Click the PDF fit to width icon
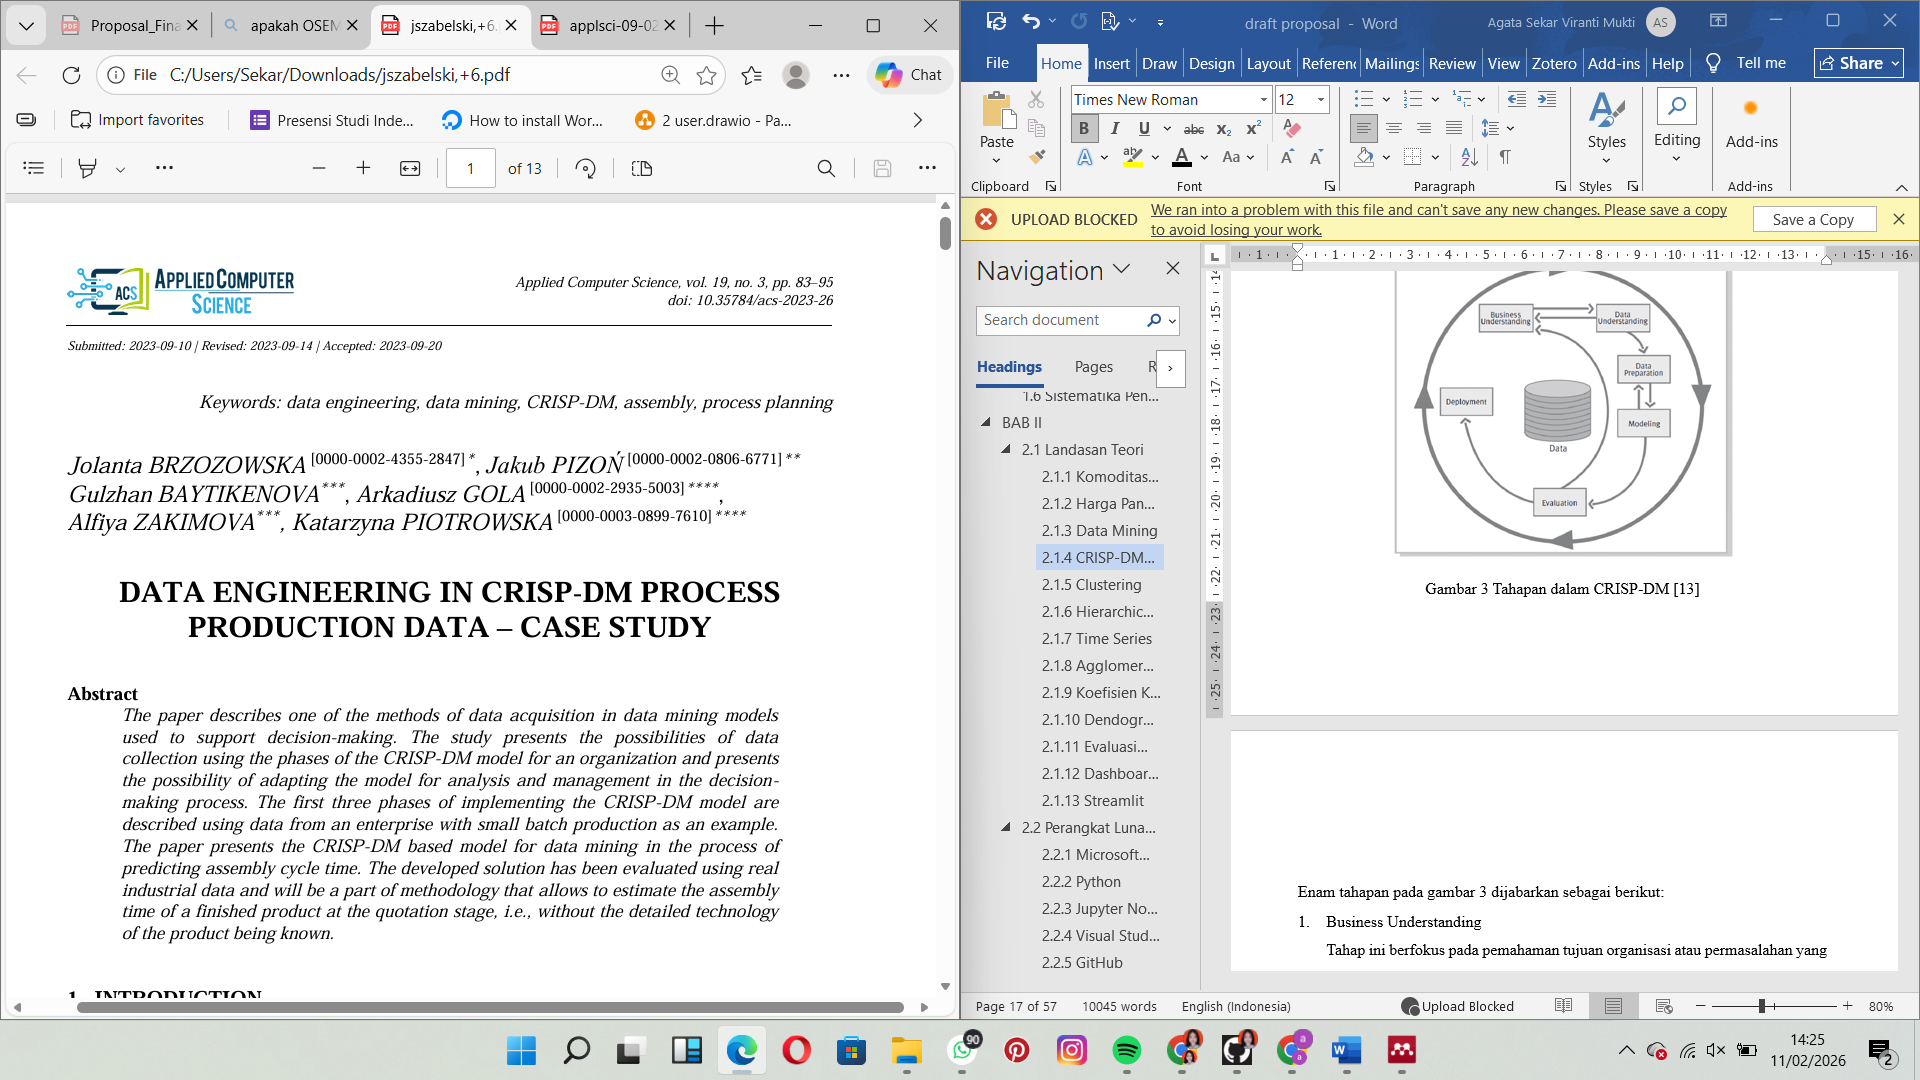The height and width of the screenshot is (1080, 1920). point(410,168)
